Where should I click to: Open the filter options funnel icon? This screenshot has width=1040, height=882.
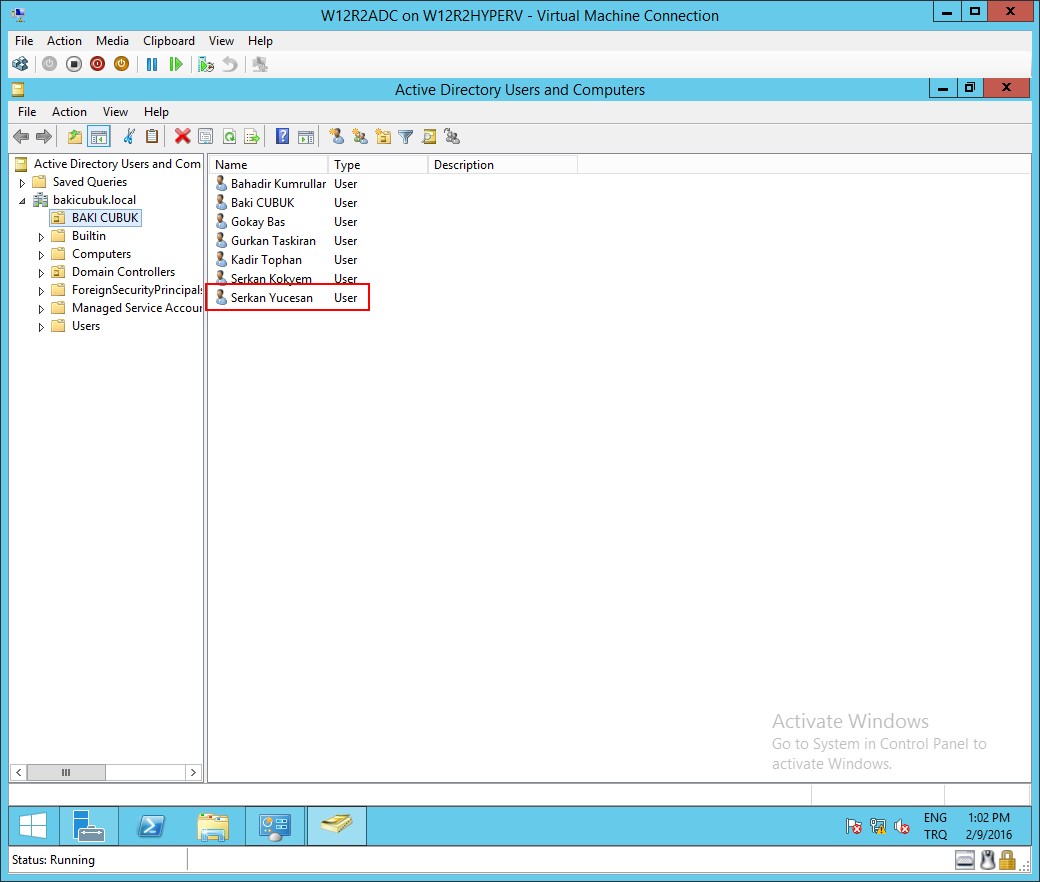pyautogui.click(x=406, y=137)
